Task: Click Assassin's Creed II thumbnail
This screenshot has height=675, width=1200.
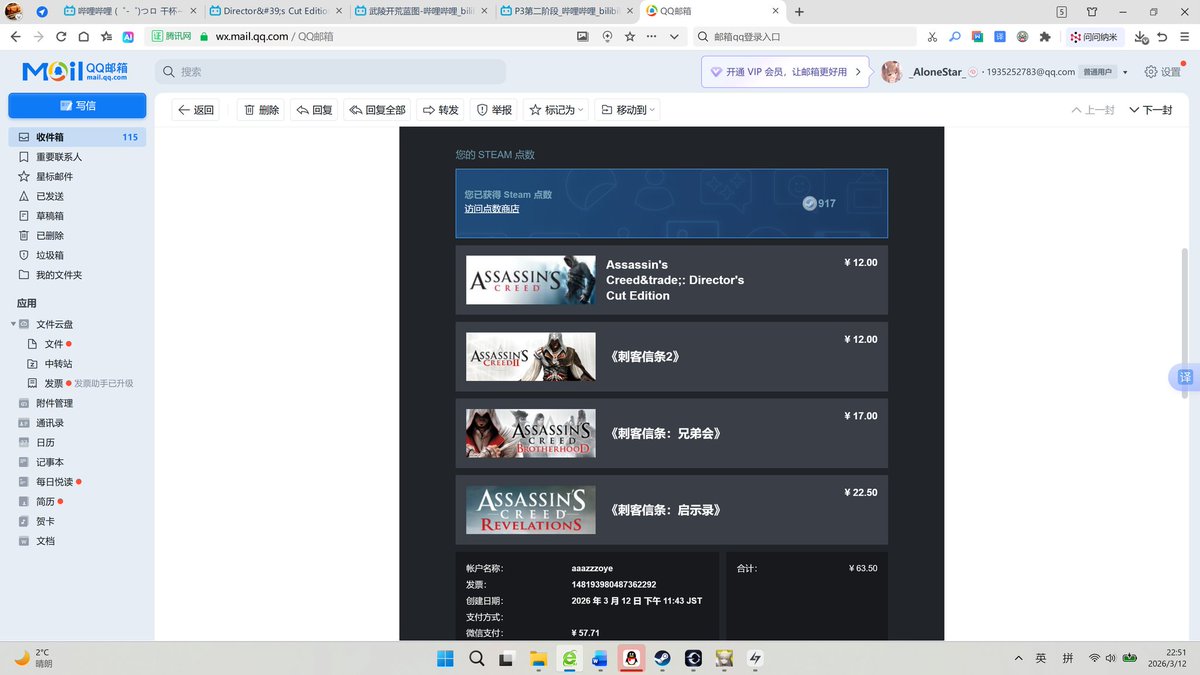Action: [x=531, y=357]
